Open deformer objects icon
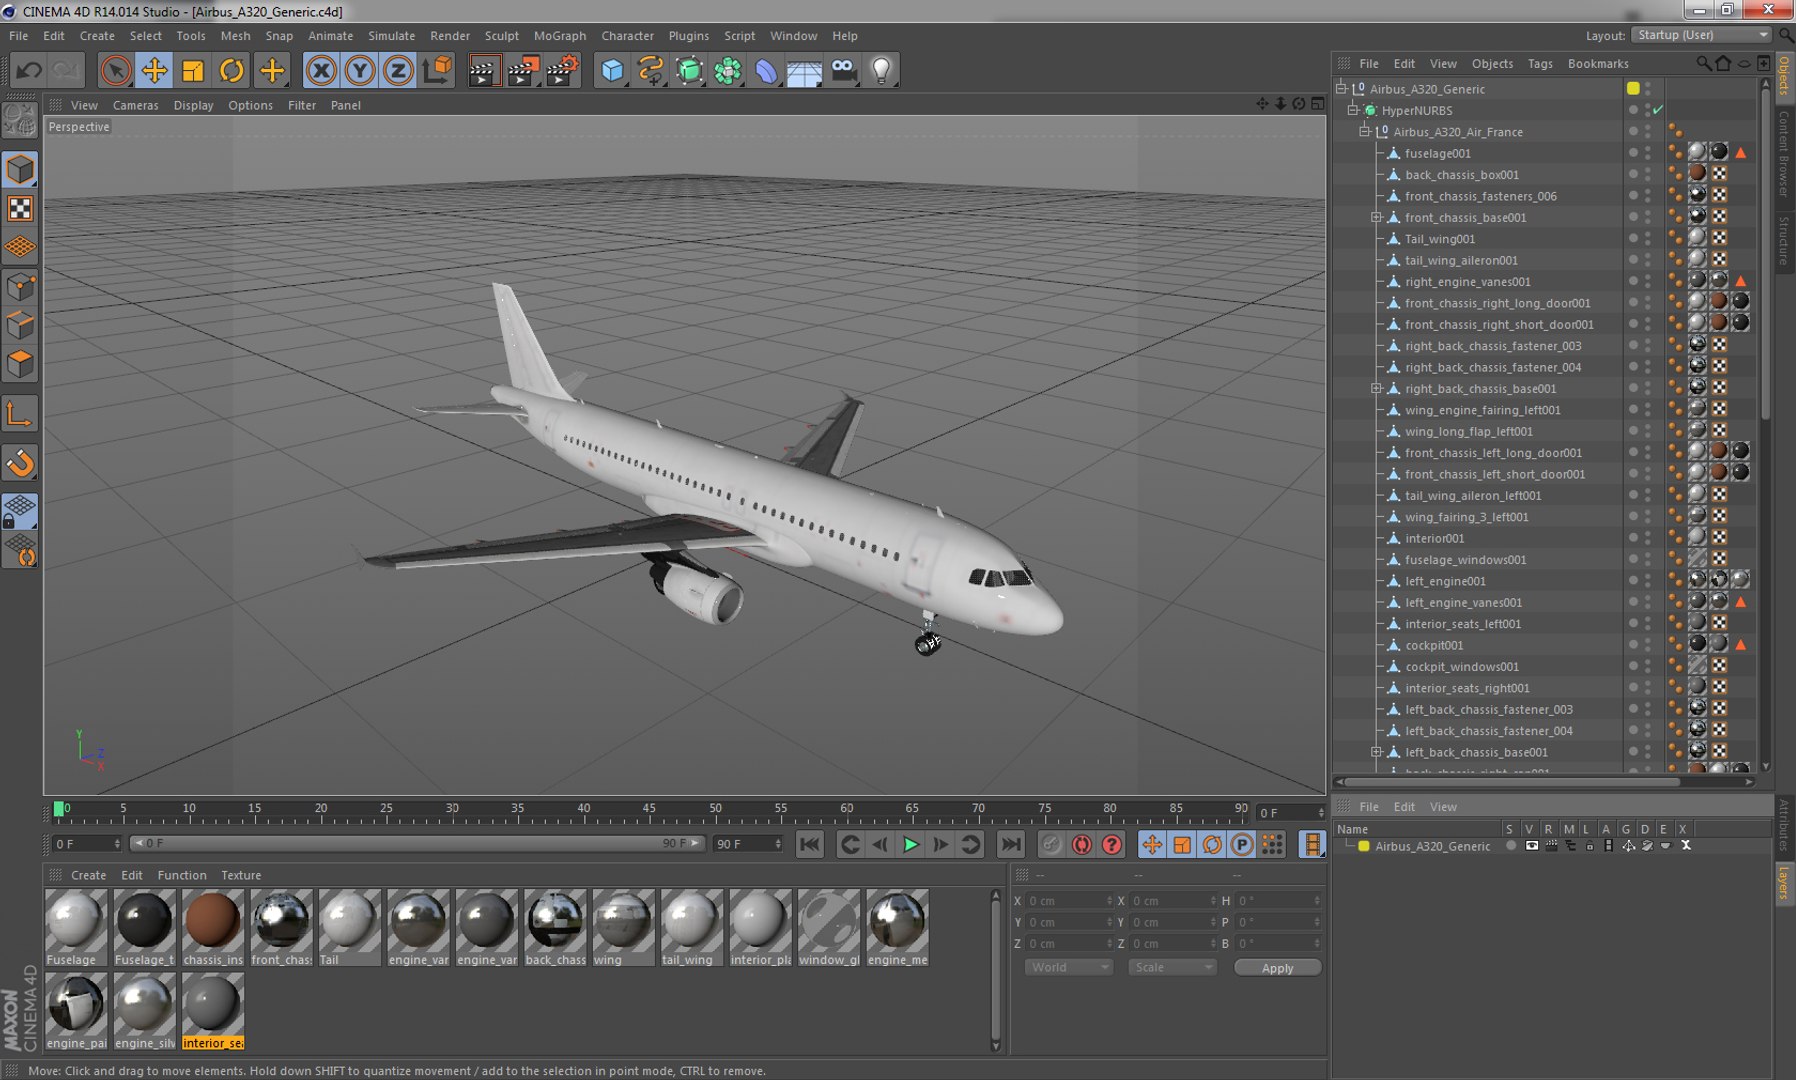 766,70
